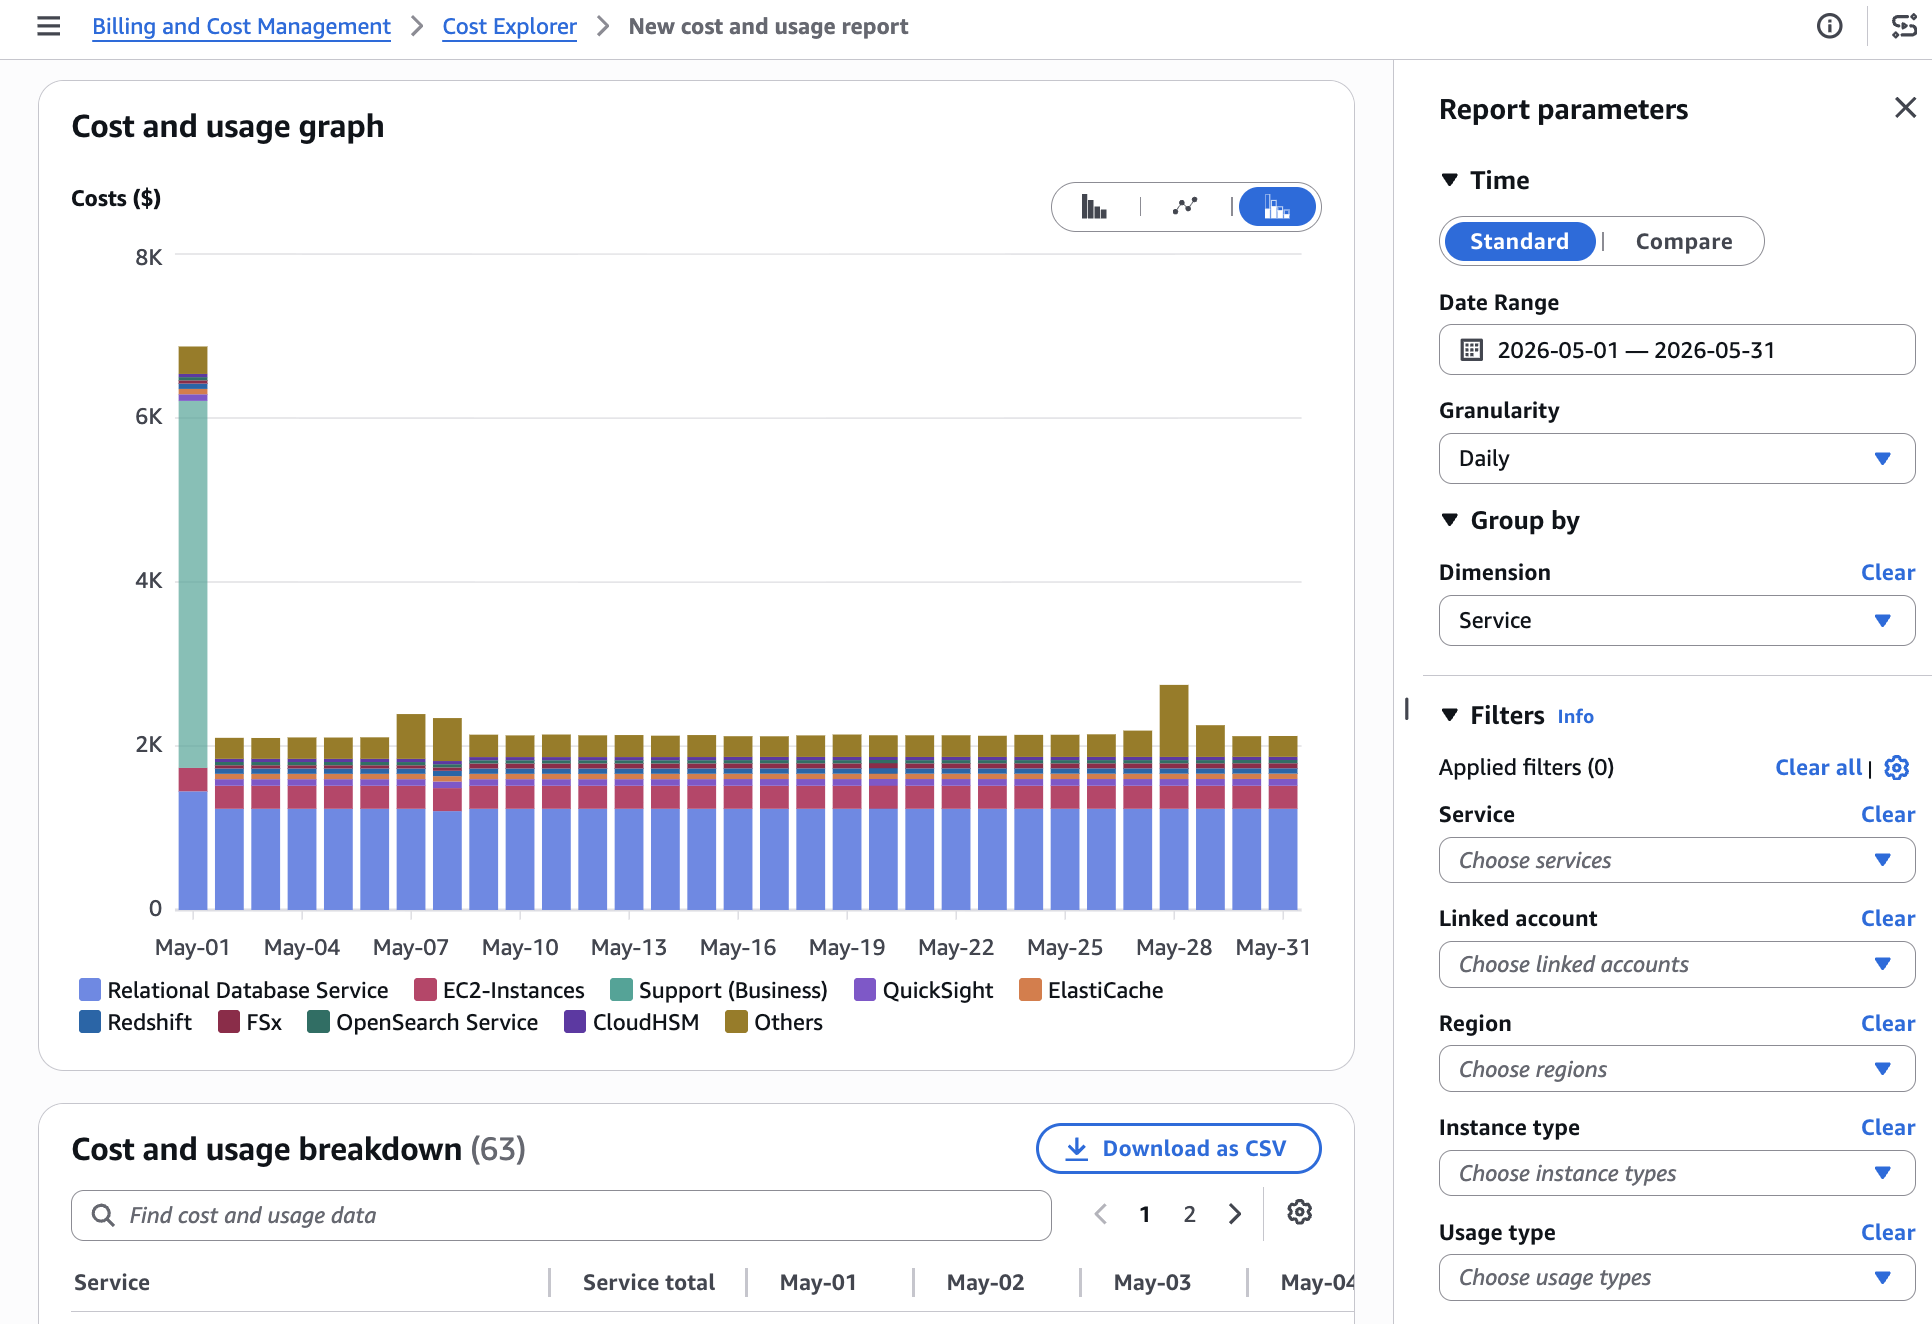Click the May-28 spike cost bar

tap(1174, 797)
